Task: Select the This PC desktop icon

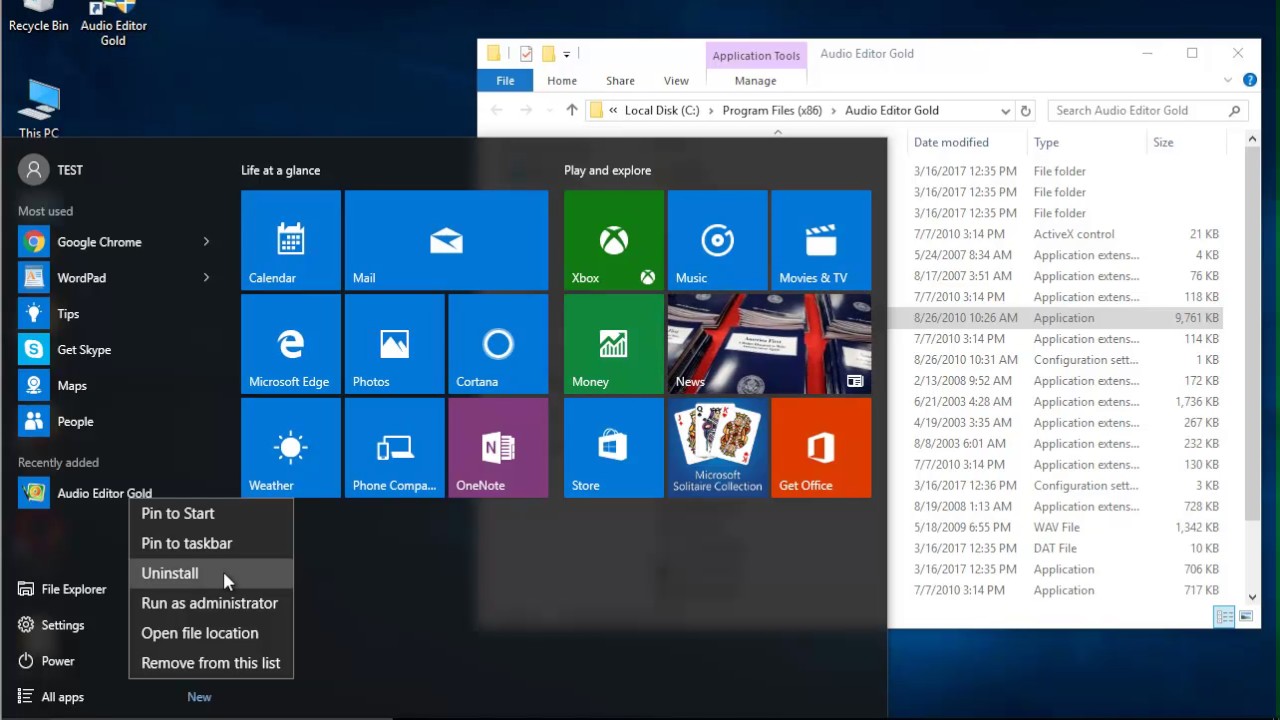Action: coord(38,109)
